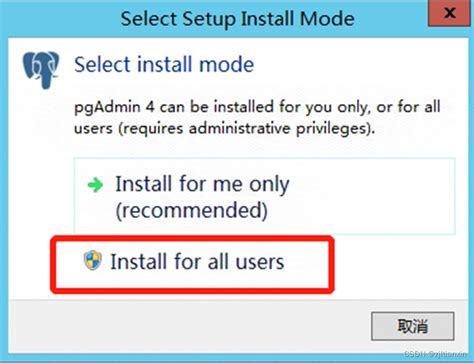Click the Select install mode heading

(x=164, y=64)
